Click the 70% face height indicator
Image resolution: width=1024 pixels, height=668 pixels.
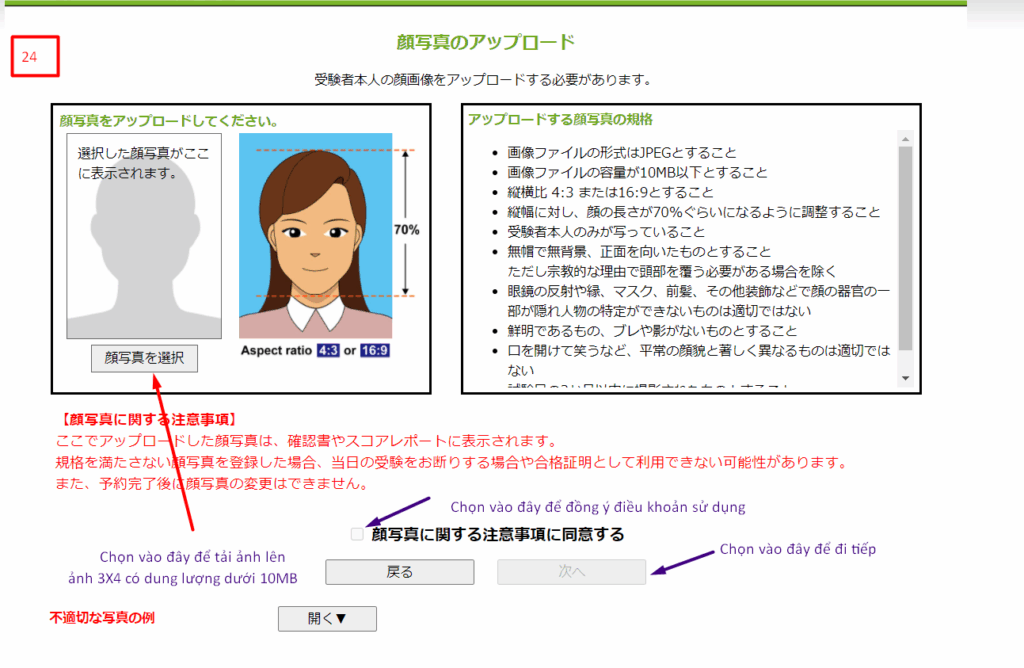pos(406,229)
